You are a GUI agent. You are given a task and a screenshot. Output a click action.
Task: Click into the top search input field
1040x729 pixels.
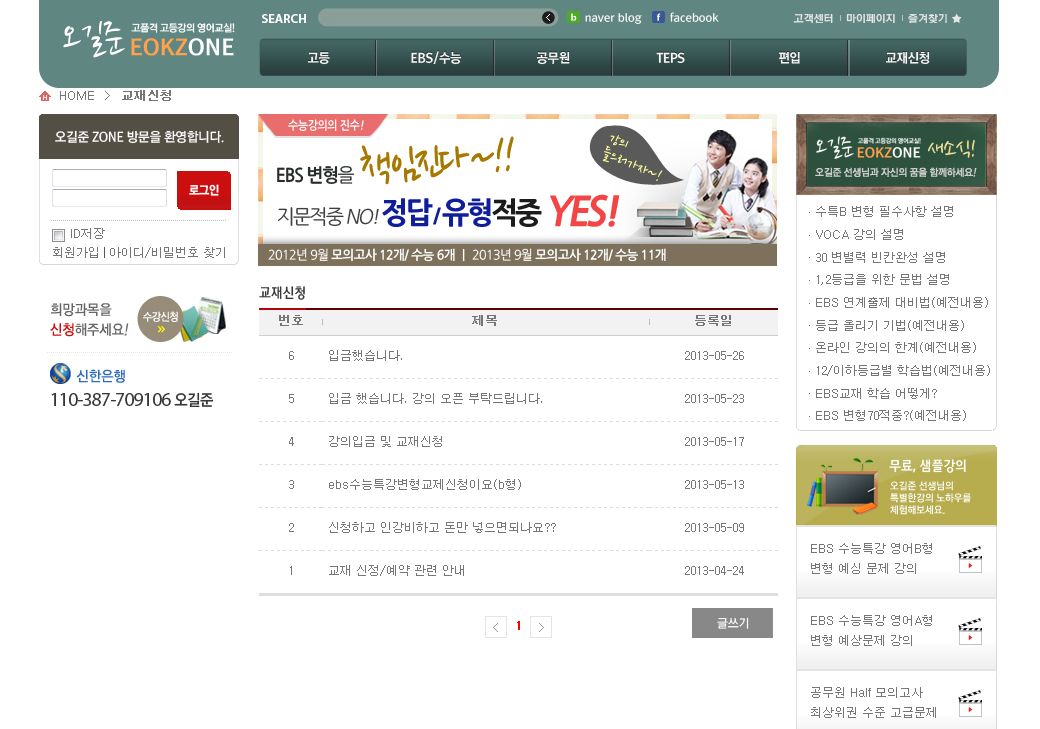430,18
